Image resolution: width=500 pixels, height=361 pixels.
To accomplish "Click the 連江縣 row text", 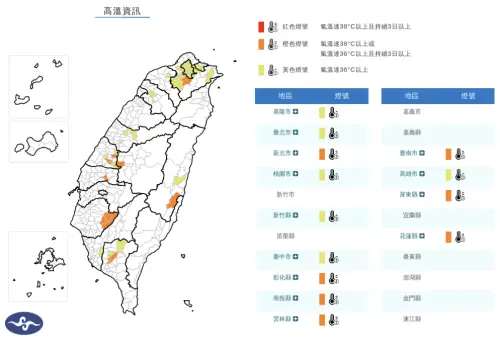I will point(412,319).
